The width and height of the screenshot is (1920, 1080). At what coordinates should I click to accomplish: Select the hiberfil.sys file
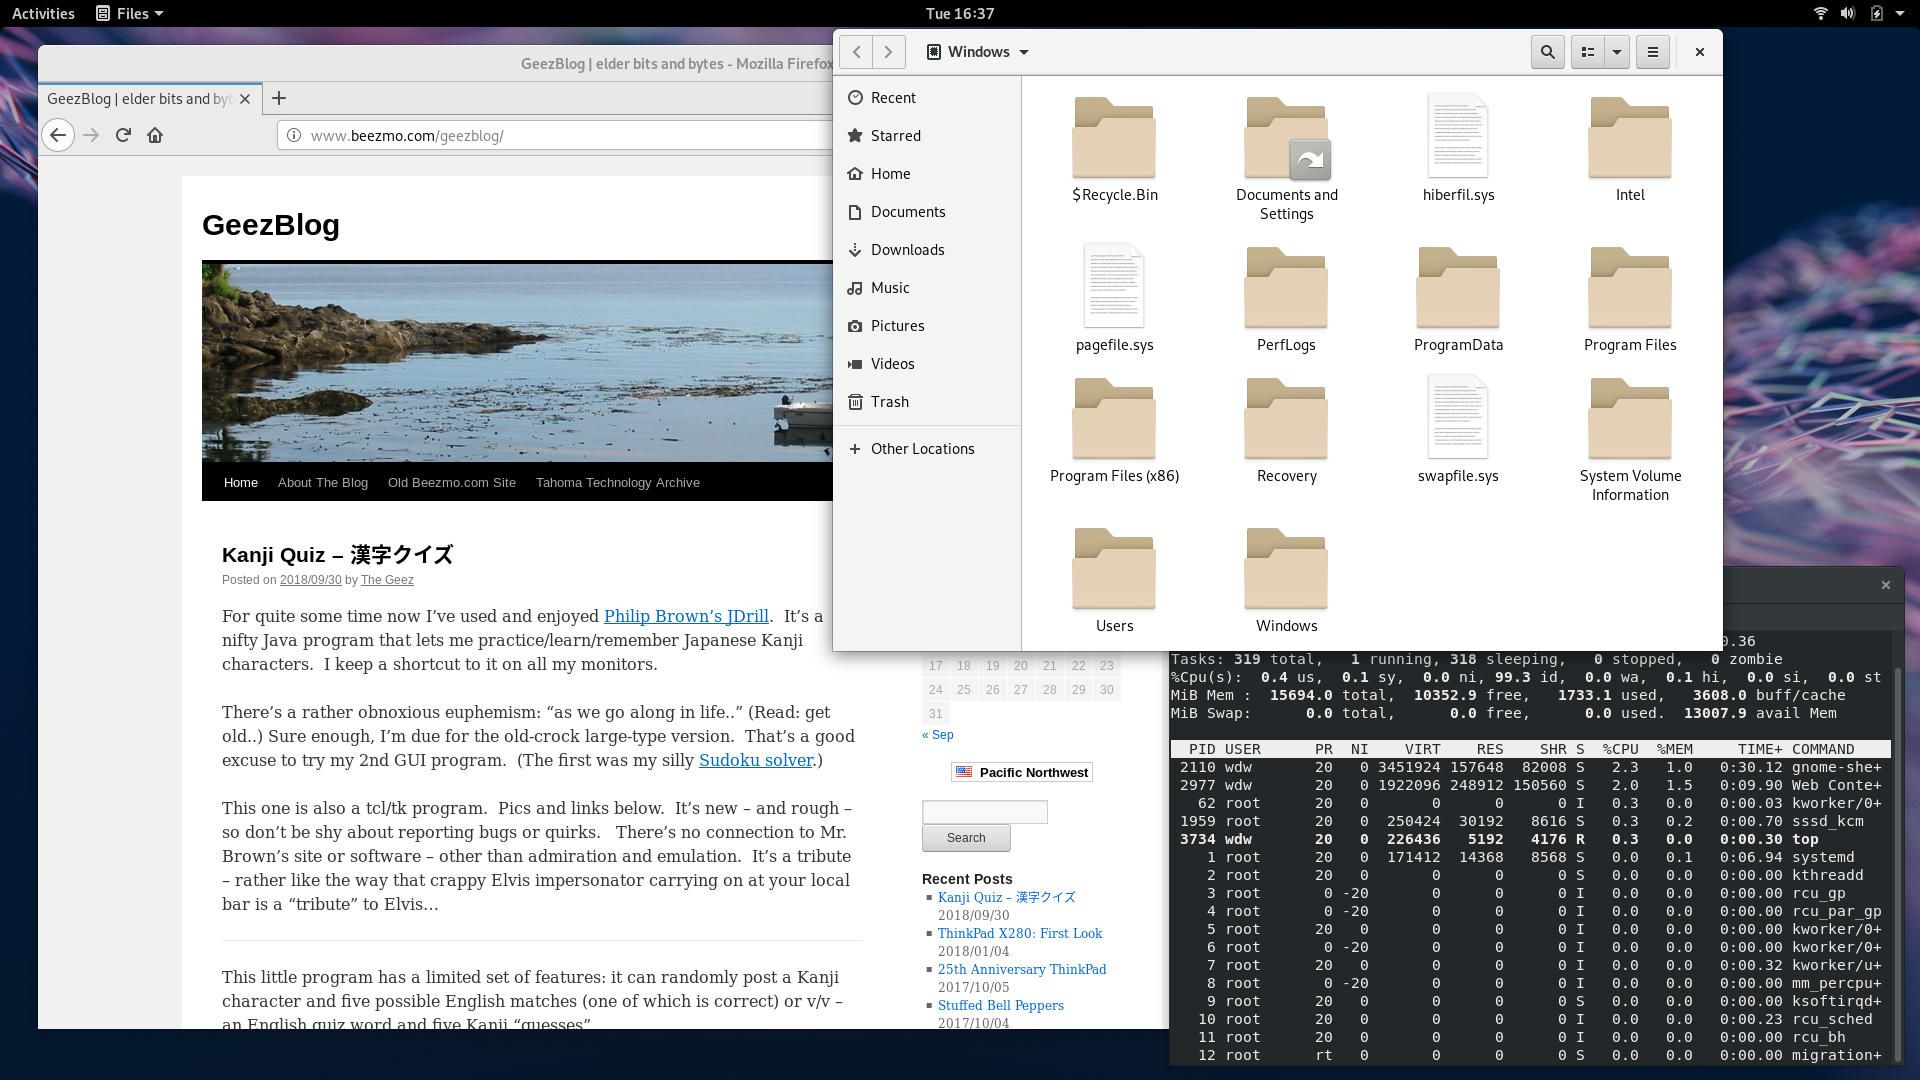1458,150
